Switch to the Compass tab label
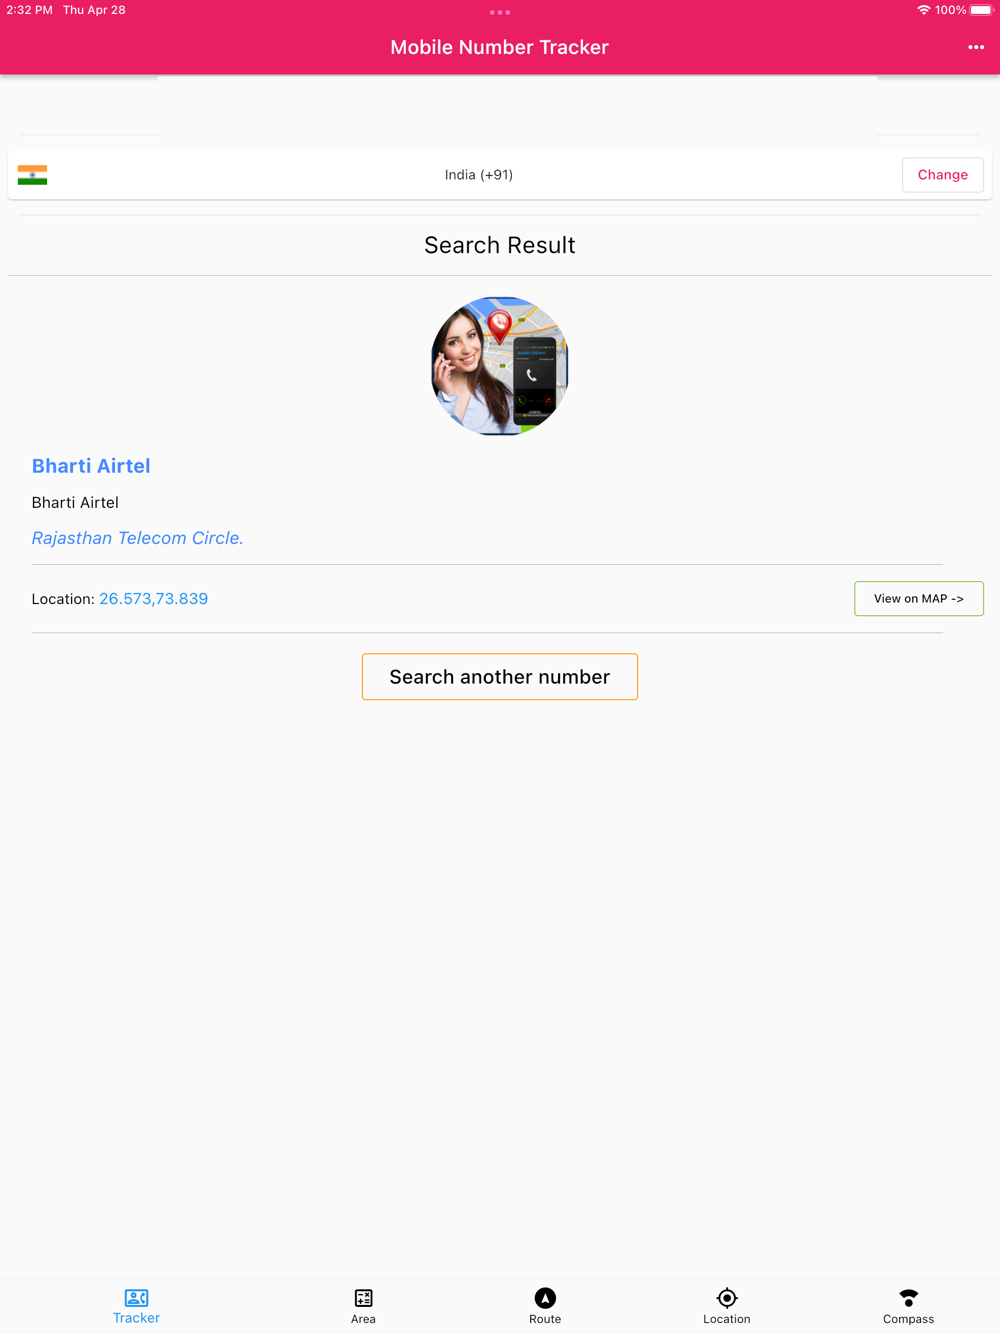Image resolution: width=1000 pixels, height=1334 pixels. (908, 1319)
